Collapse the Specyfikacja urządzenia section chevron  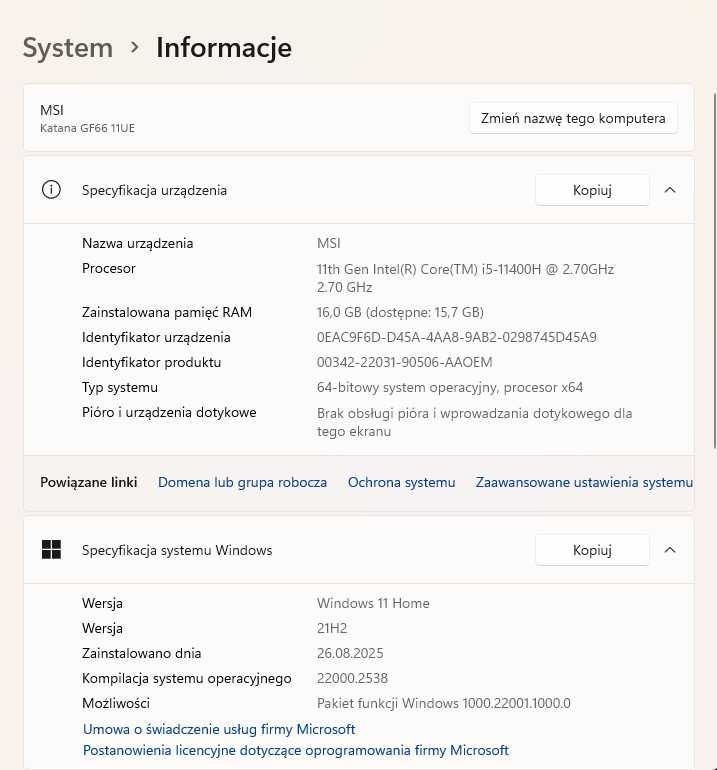[670, 190]
